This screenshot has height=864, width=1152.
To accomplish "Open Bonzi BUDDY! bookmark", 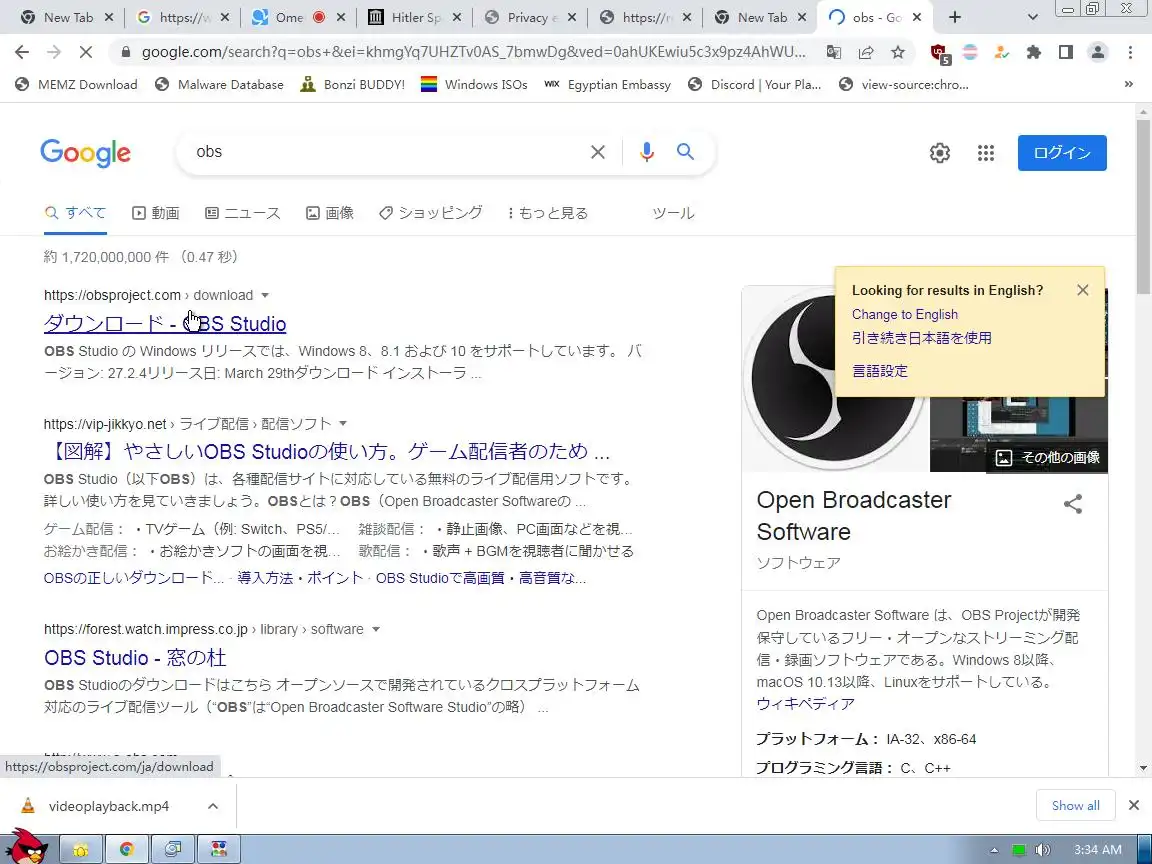I will (x=353, y=84).
